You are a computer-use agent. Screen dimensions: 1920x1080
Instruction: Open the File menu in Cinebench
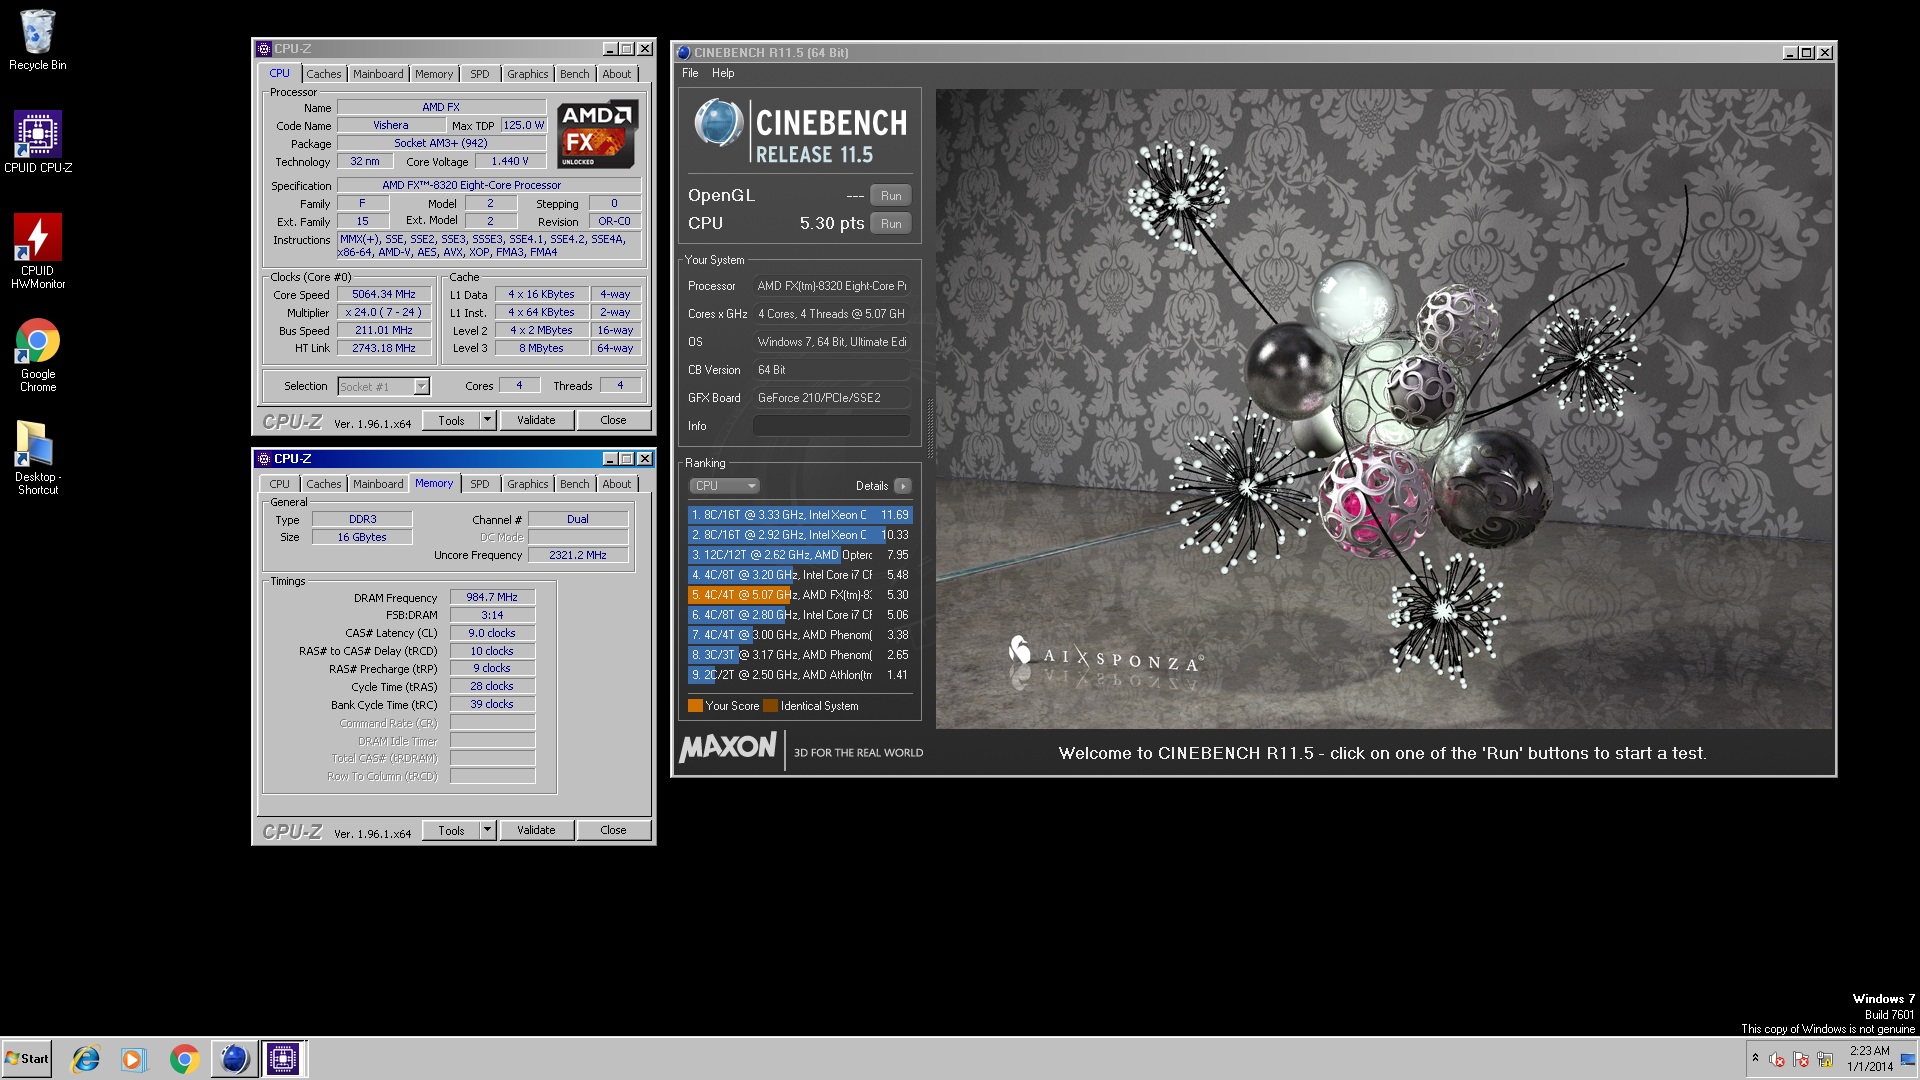click(690, 73)
